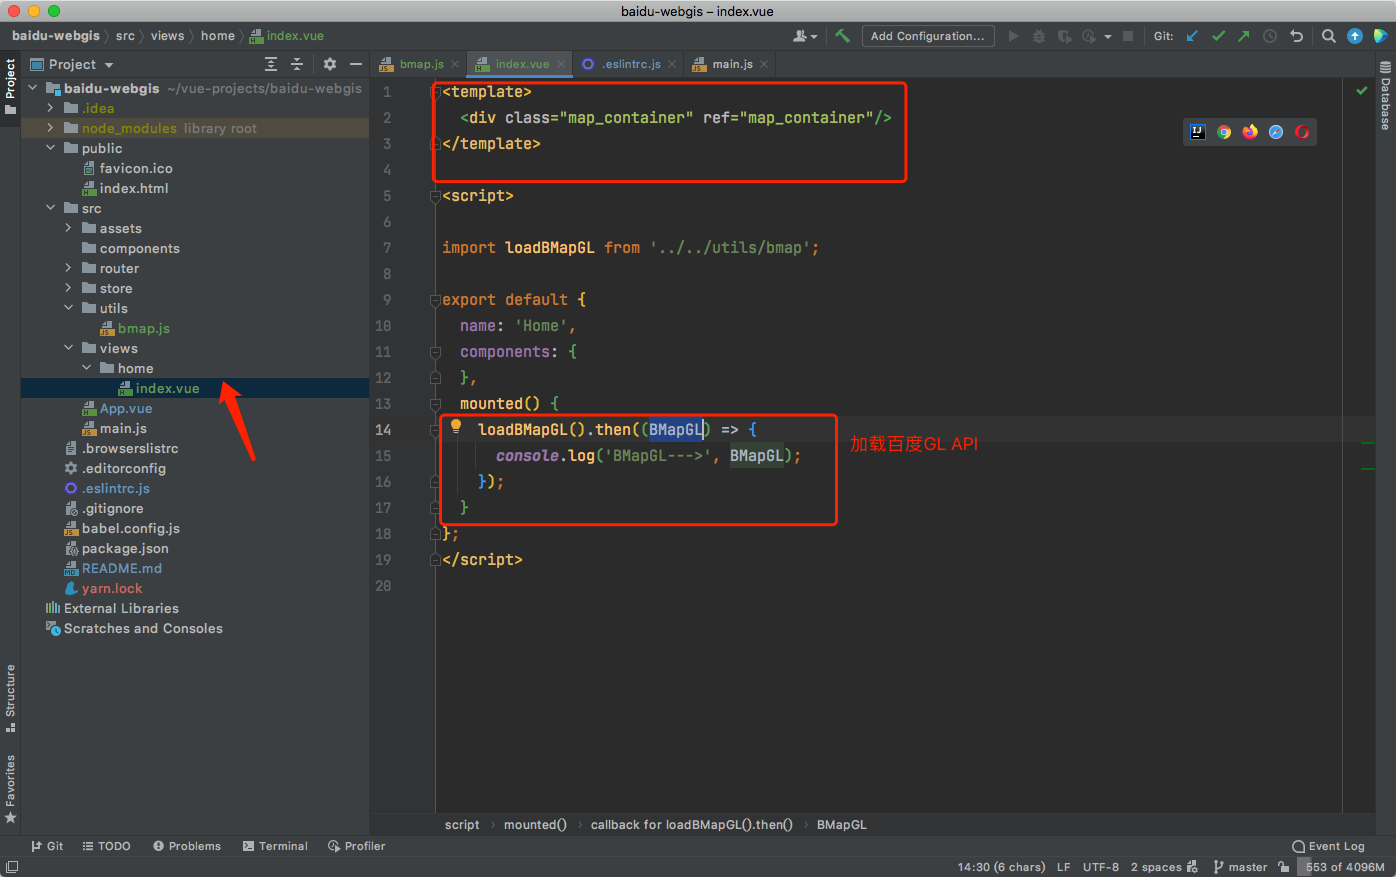Image resolution: width=1396 pixels, height=877 pixels.
Task: Open the code-with-me user dropdown
Action: pos(805,36)
